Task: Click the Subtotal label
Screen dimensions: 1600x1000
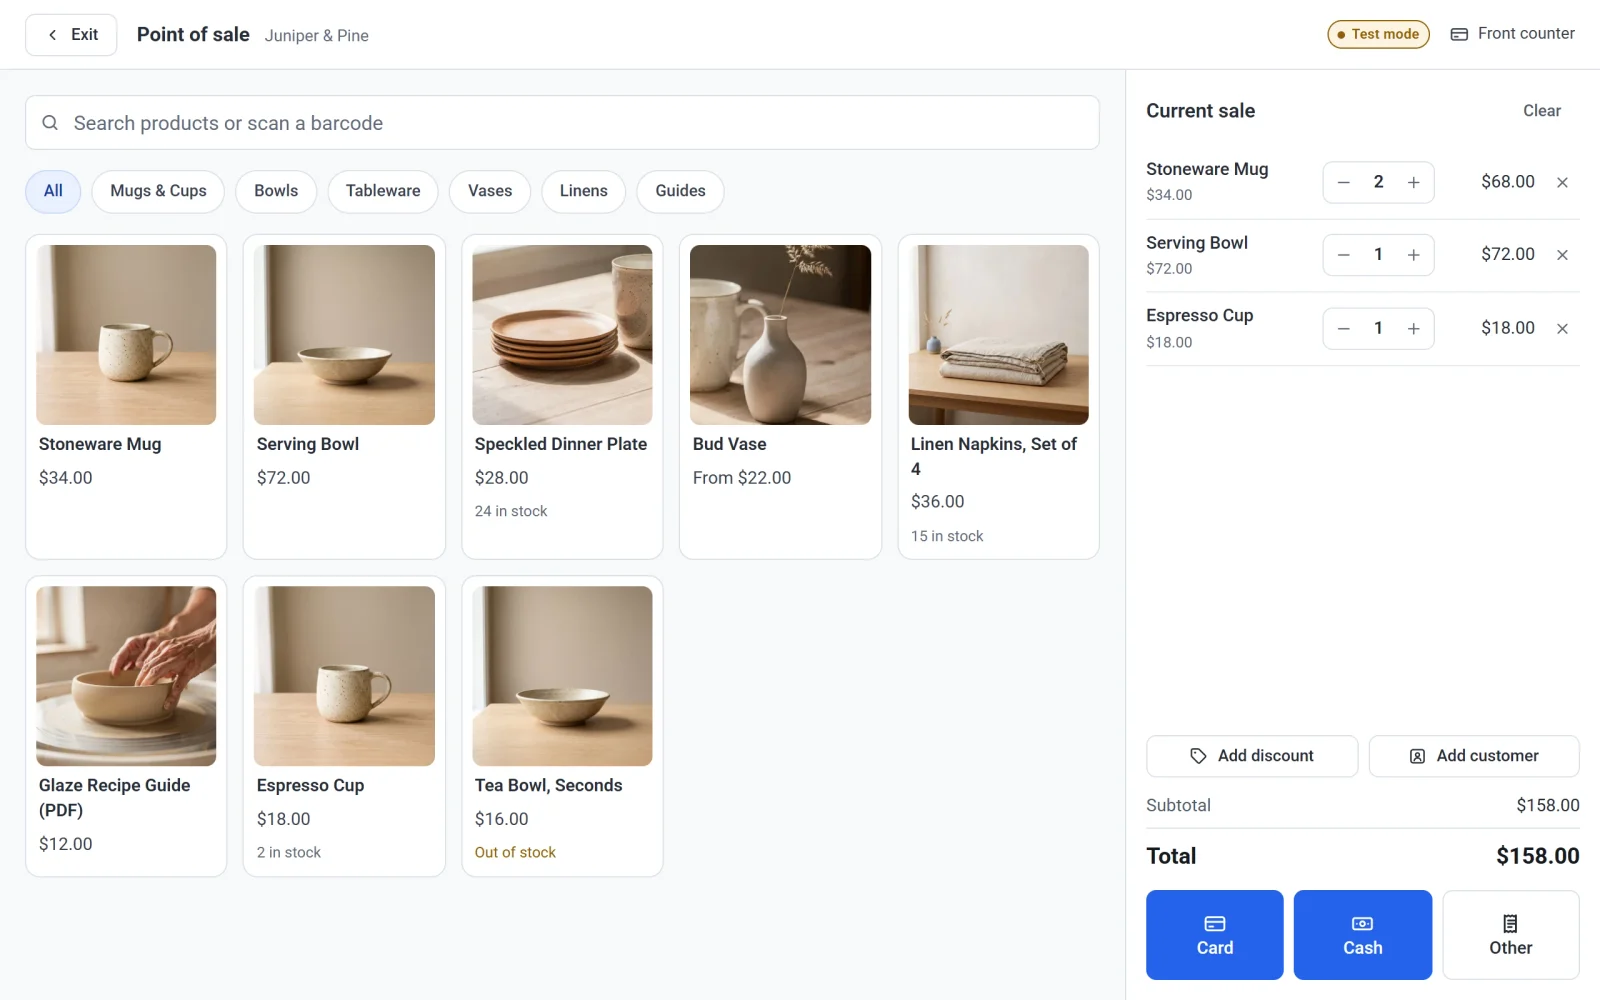Action: (1178, 805)
